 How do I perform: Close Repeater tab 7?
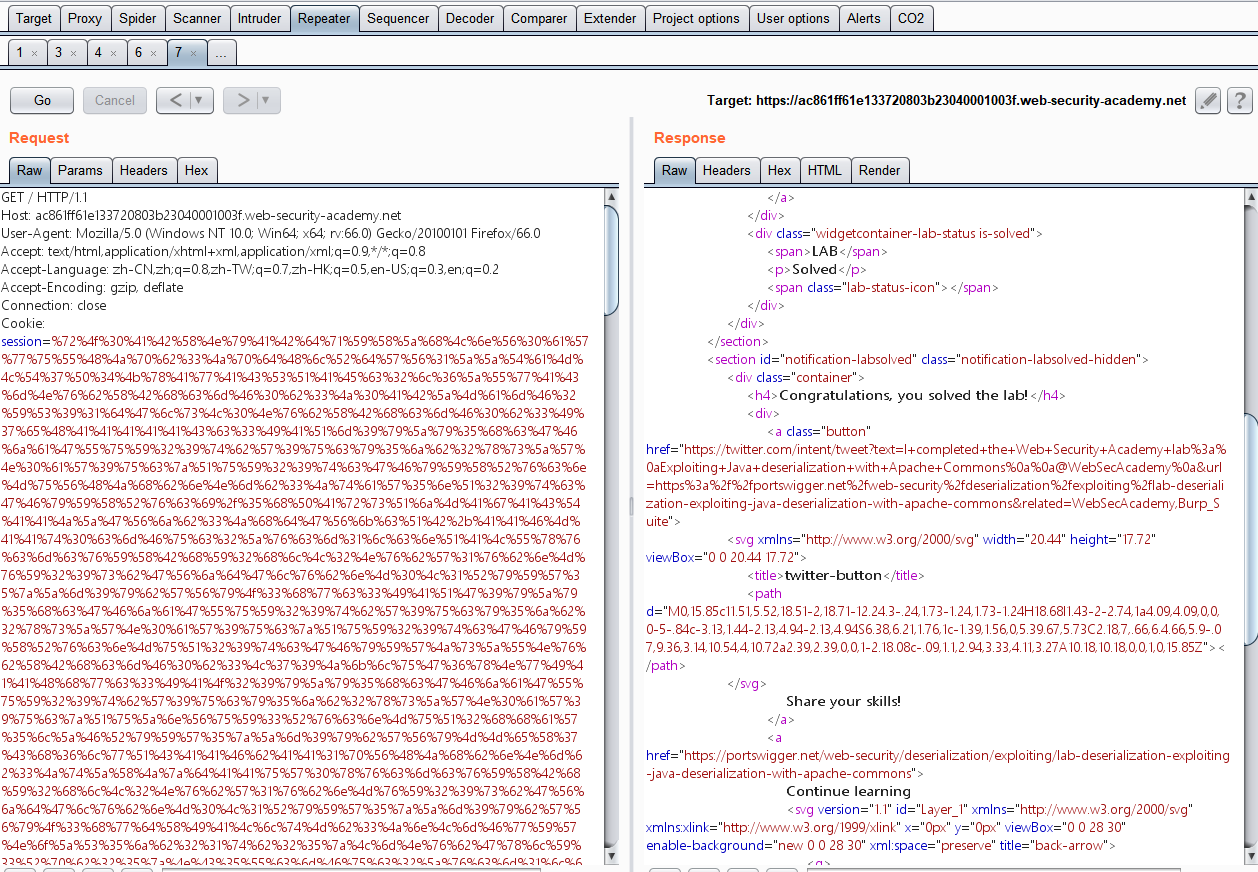point(193,53)
